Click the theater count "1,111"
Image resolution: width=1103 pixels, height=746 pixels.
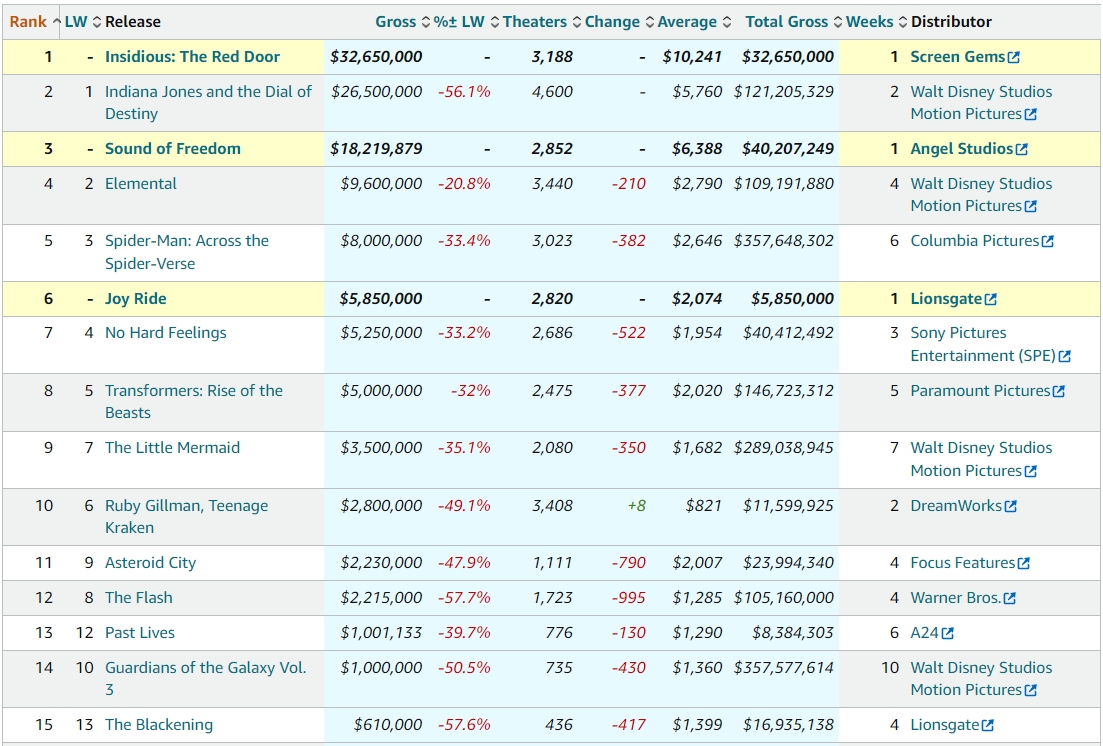coord(552,562)
